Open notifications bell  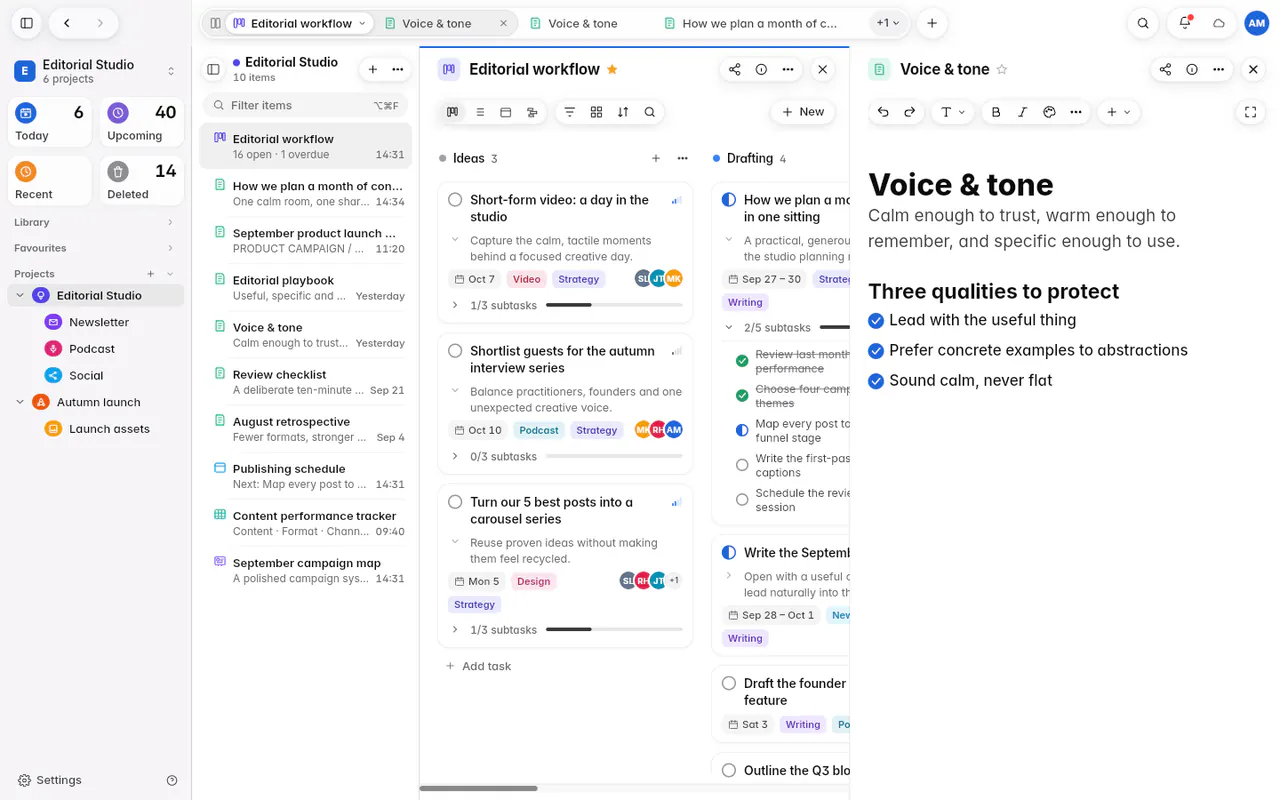[x=1185, y=23]
